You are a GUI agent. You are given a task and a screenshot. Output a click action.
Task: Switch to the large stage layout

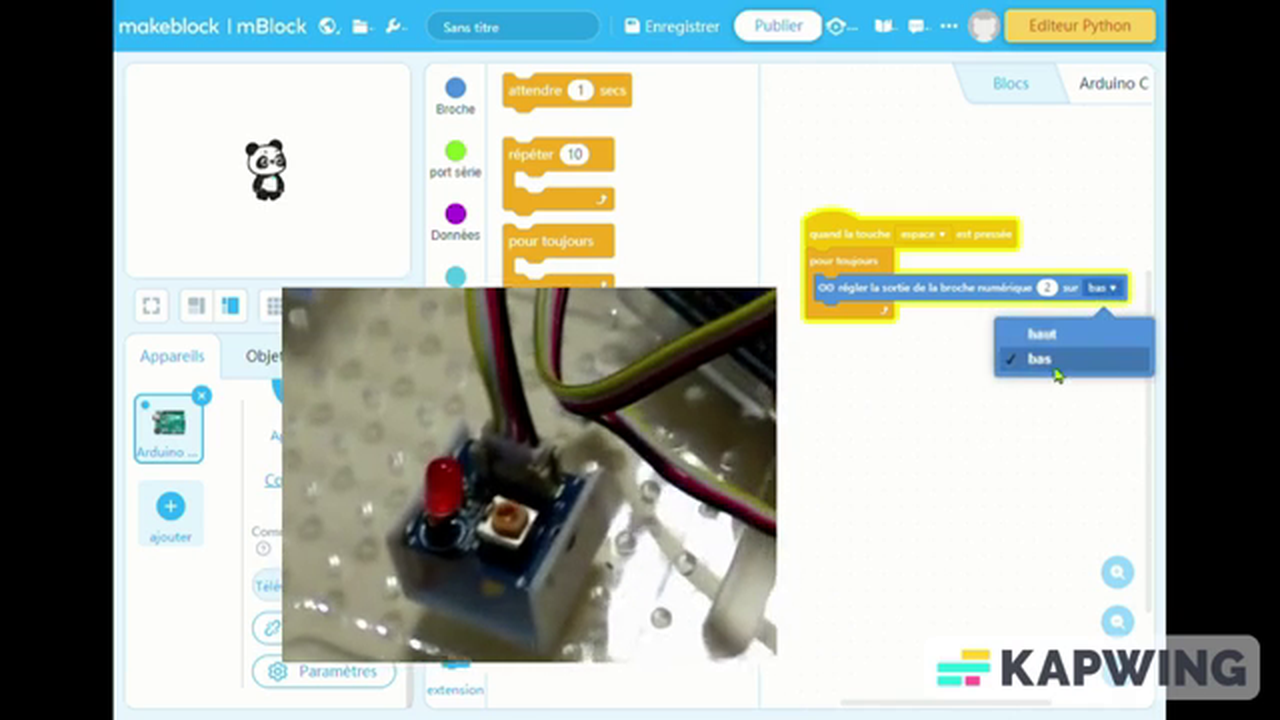tap(230, 306)
